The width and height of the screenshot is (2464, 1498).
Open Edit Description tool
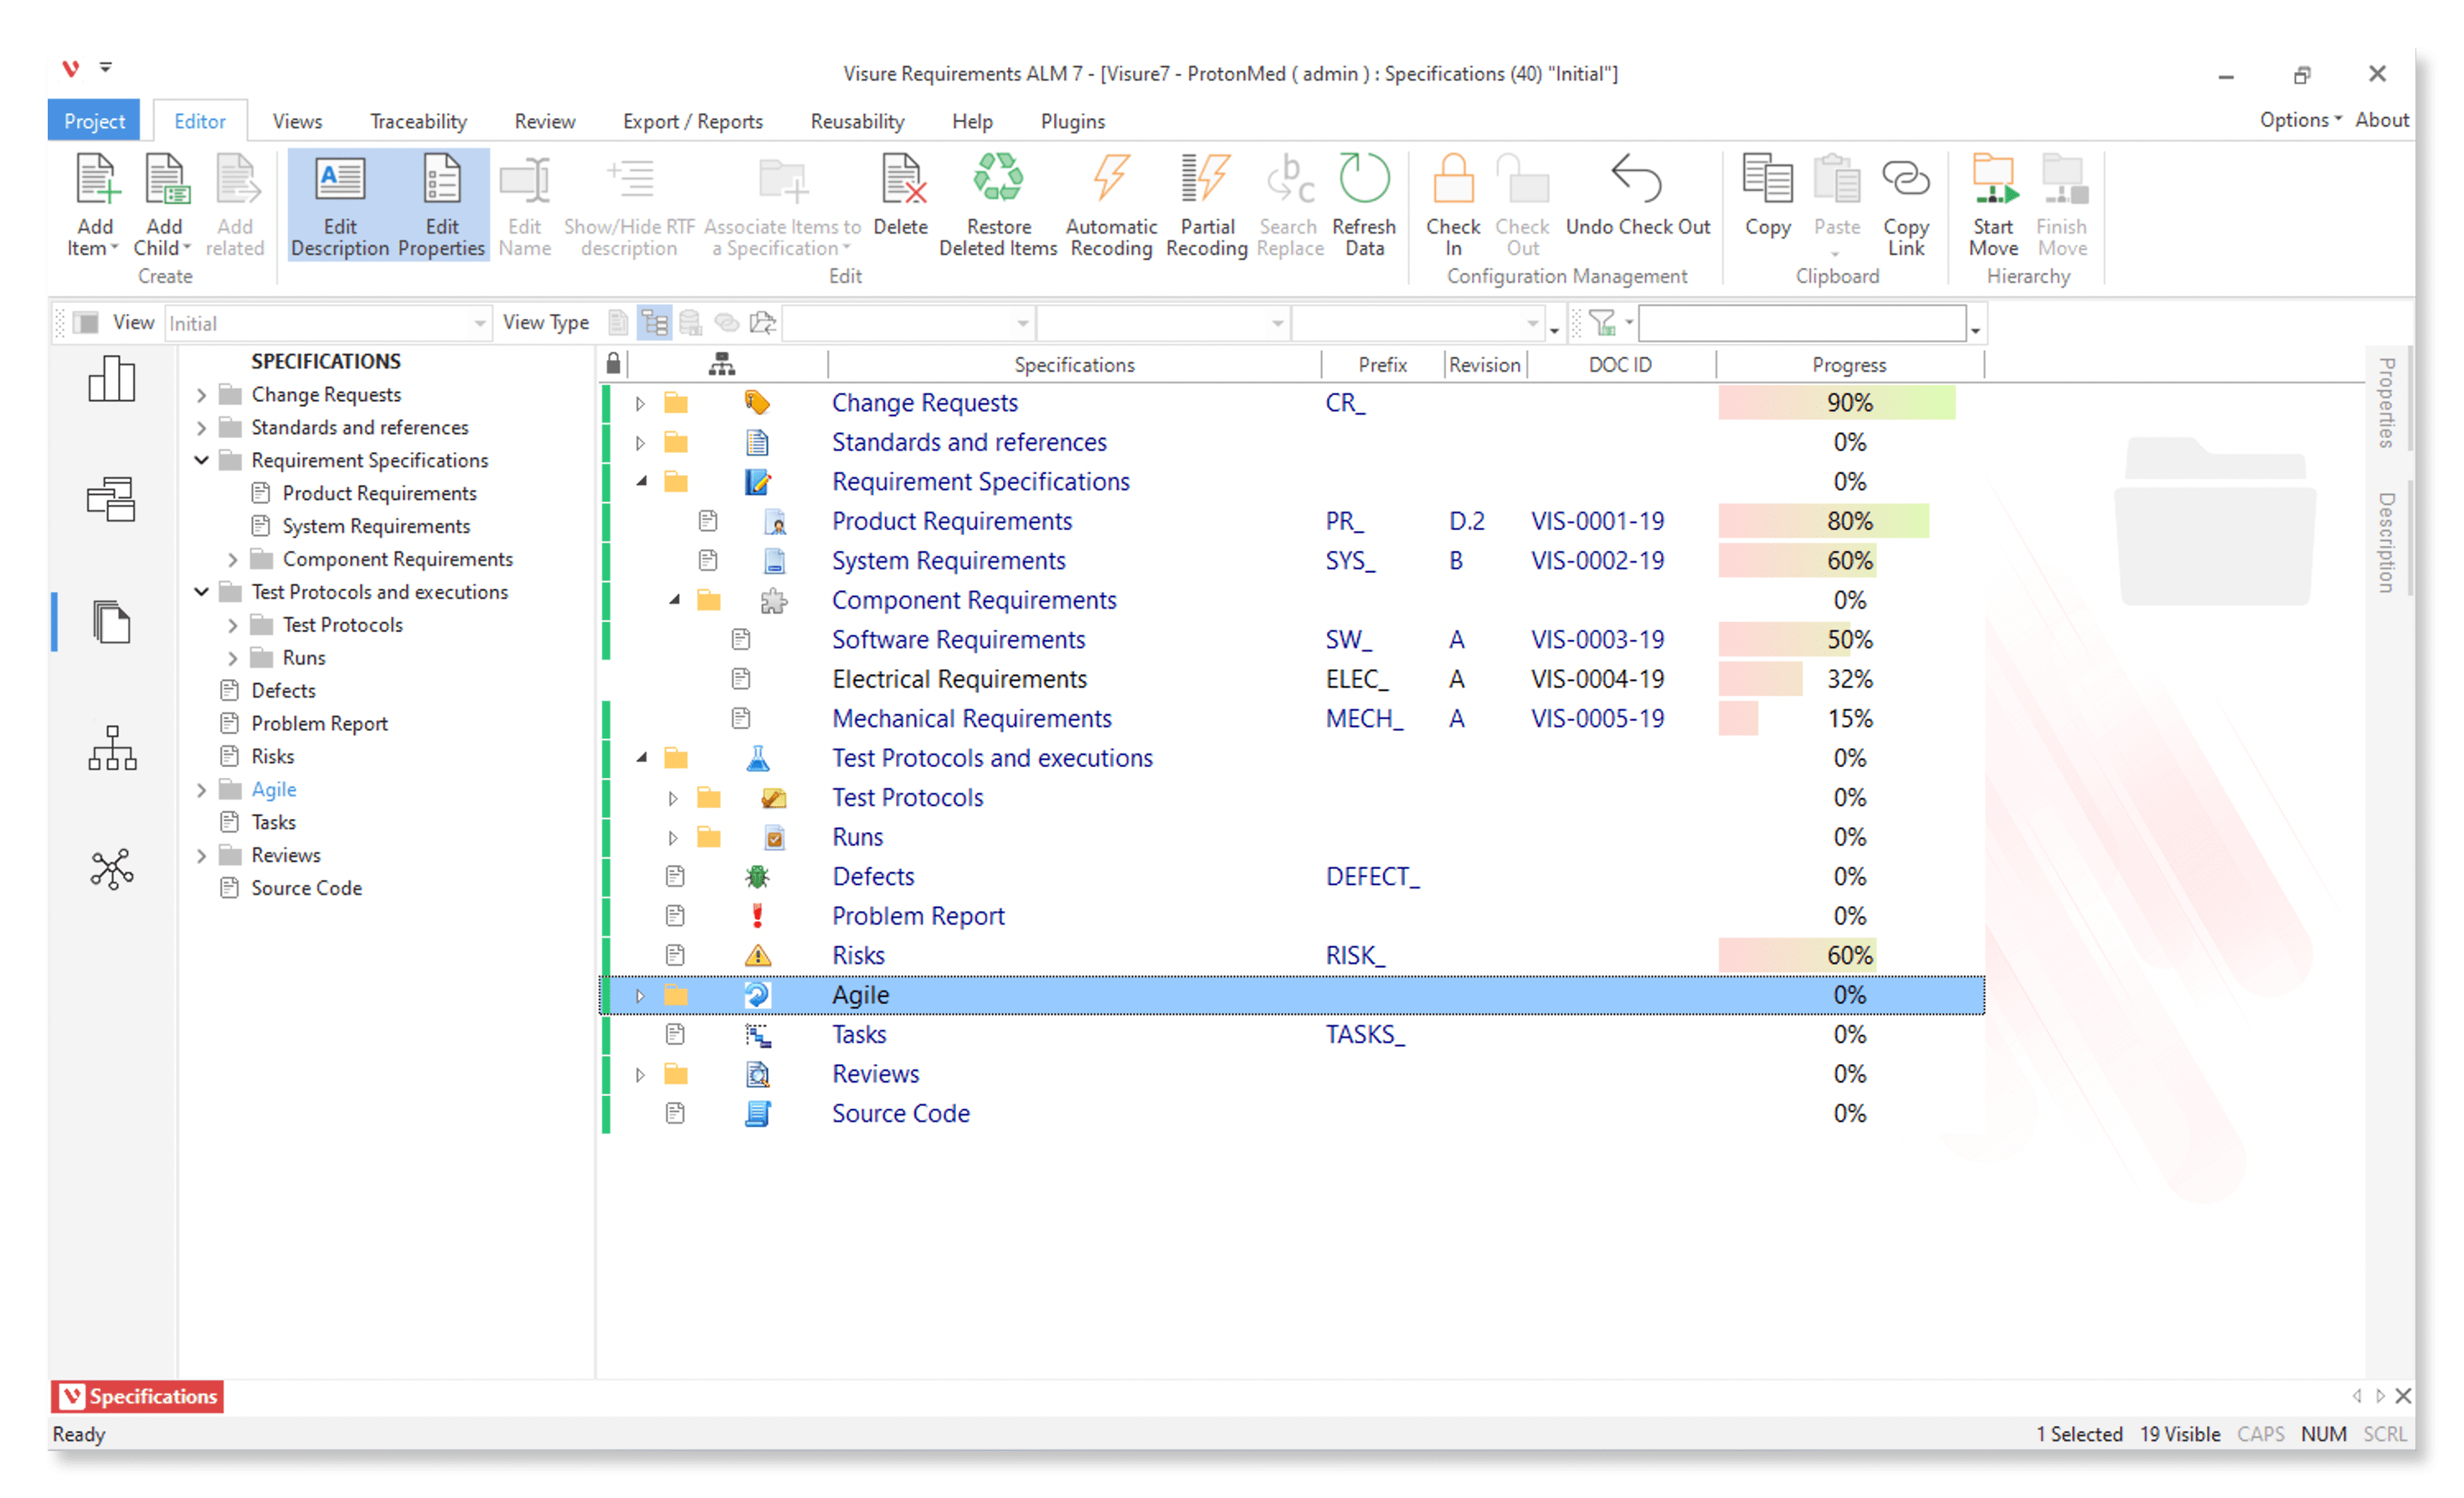(340, 204)
